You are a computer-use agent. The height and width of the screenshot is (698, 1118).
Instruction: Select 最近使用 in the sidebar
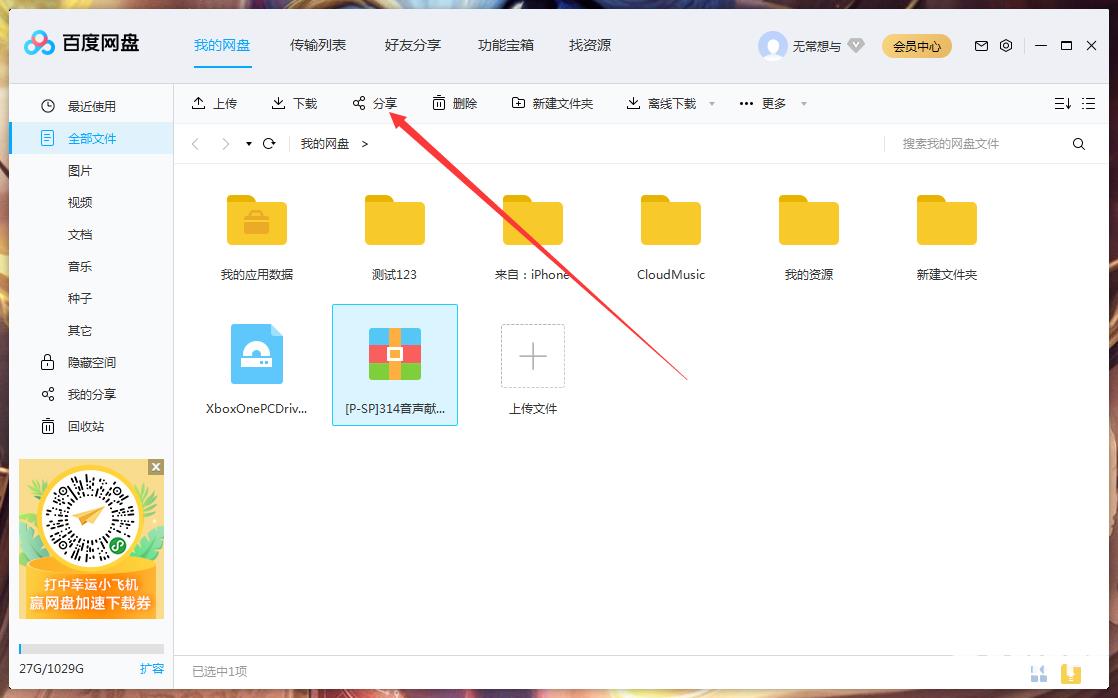pyautogui.click(x=91, y=106)
